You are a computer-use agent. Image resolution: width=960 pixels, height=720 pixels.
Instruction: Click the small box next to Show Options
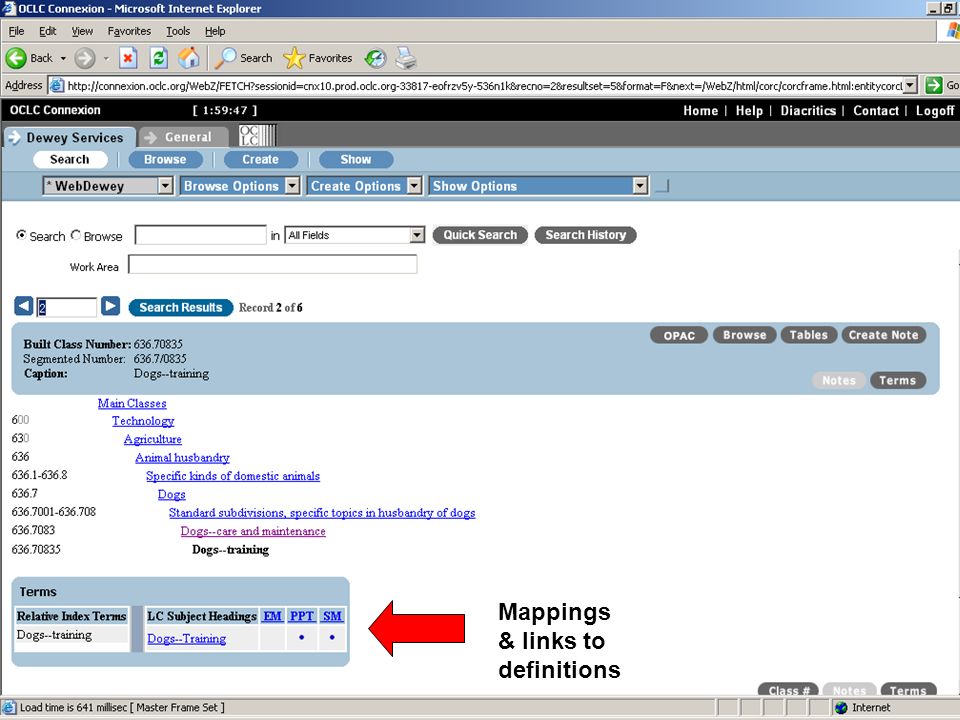click(662, 186)
